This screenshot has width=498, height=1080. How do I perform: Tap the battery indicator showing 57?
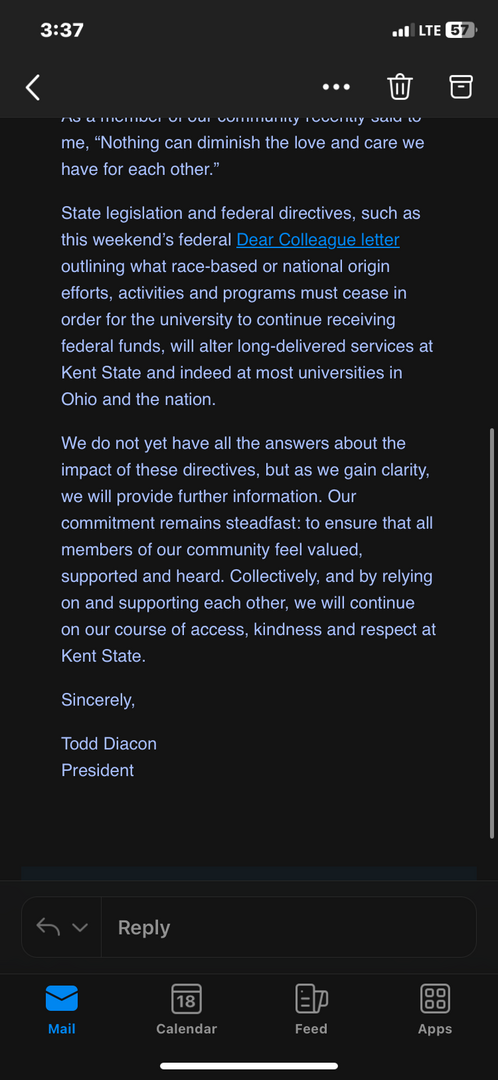pyautogui.click(x=461, y=30)
